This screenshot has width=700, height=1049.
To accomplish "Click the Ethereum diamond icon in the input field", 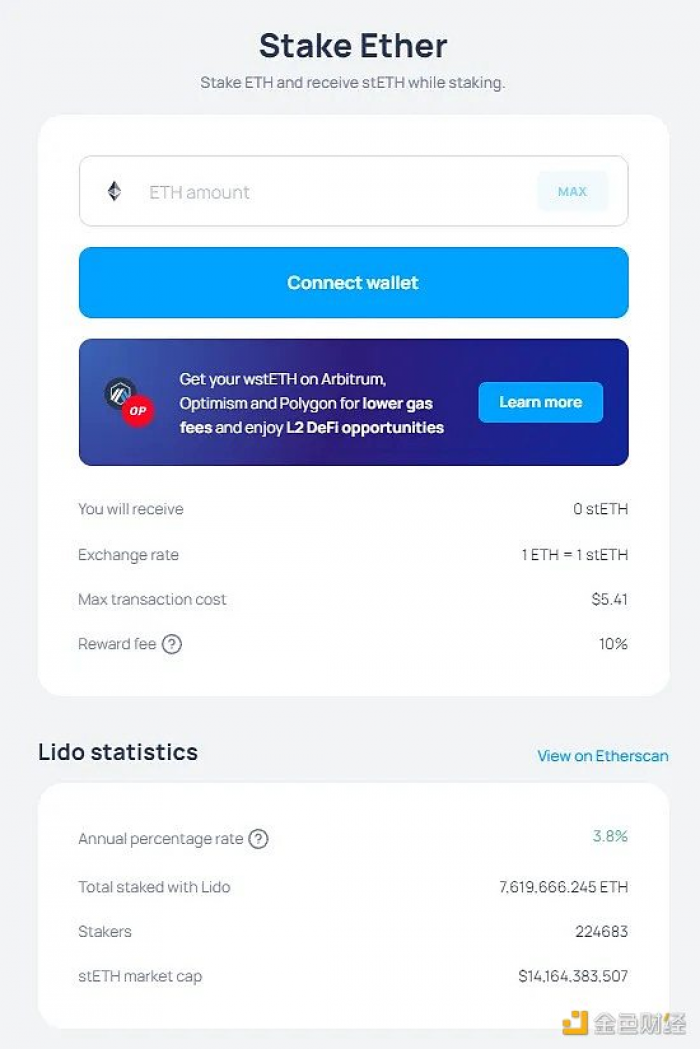I will [114, 191].
